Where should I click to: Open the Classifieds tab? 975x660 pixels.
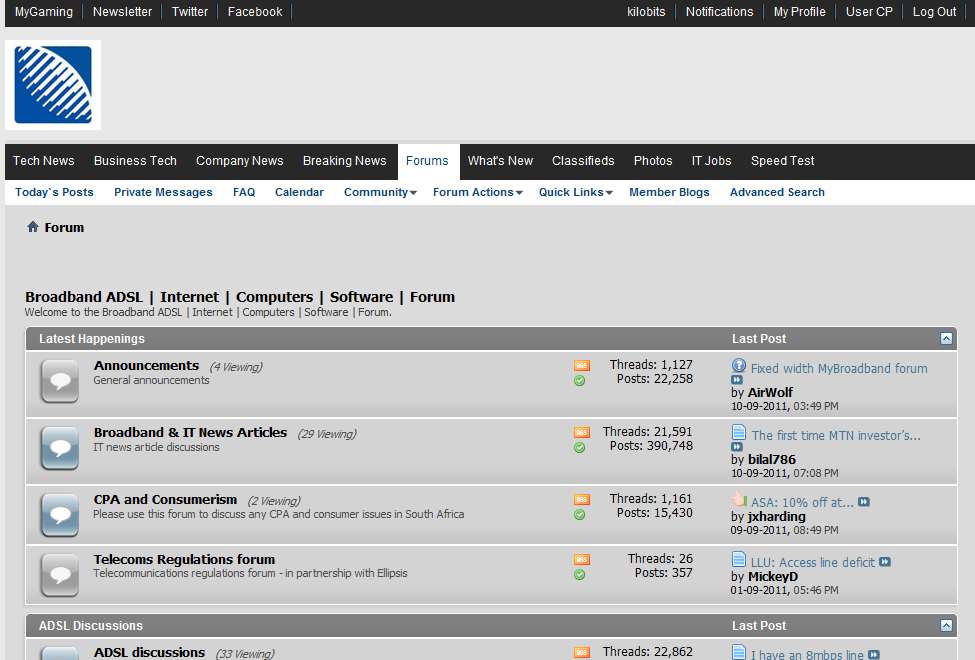coord(583,161)
